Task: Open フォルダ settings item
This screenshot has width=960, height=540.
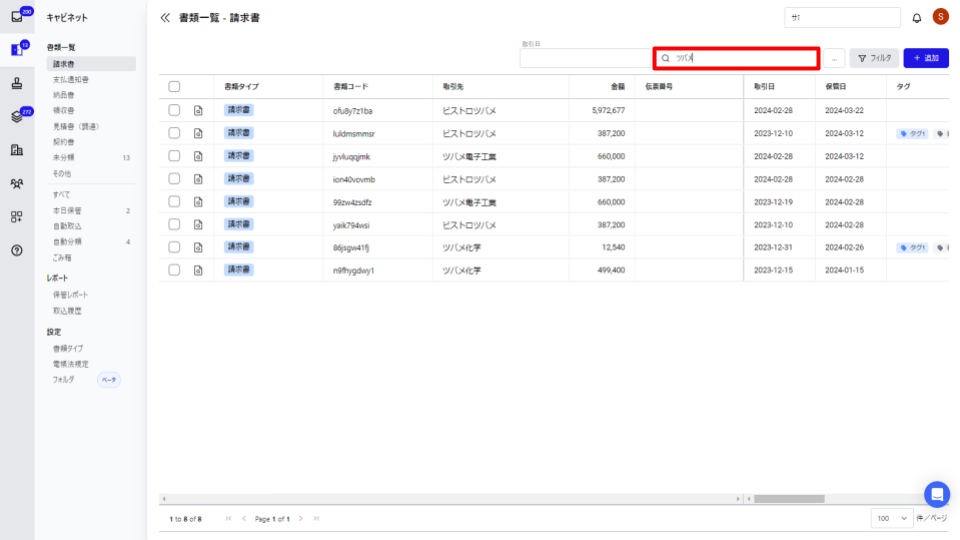Action: 64,380
